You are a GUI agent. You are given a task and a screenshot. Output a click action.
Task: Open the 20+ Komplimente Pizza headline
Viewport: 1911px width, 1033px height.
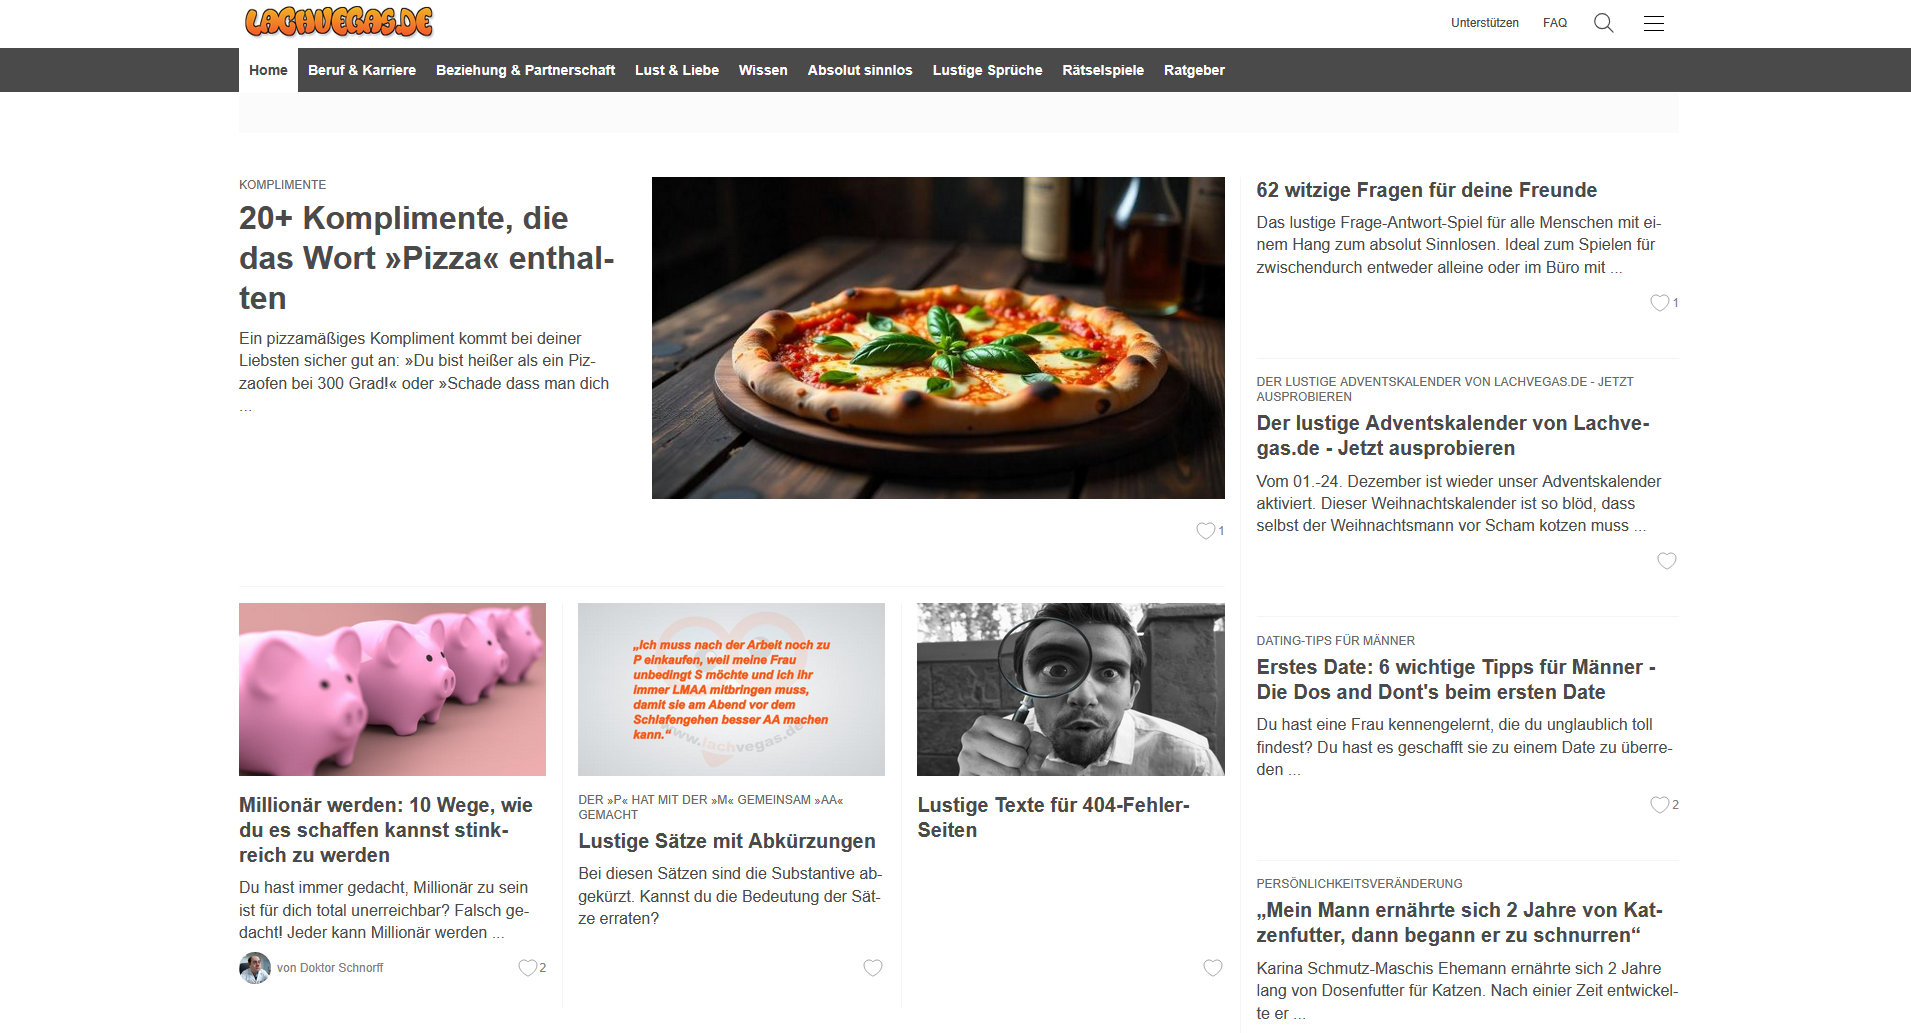427,258
